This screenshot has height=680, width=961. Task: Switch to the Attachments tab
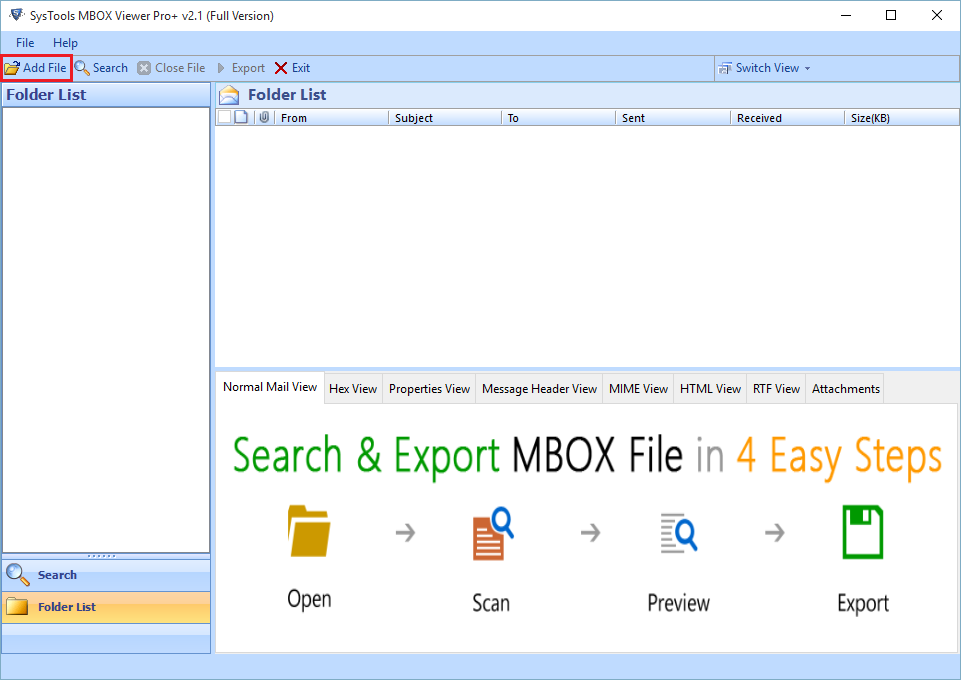click(x=846, y=389)
